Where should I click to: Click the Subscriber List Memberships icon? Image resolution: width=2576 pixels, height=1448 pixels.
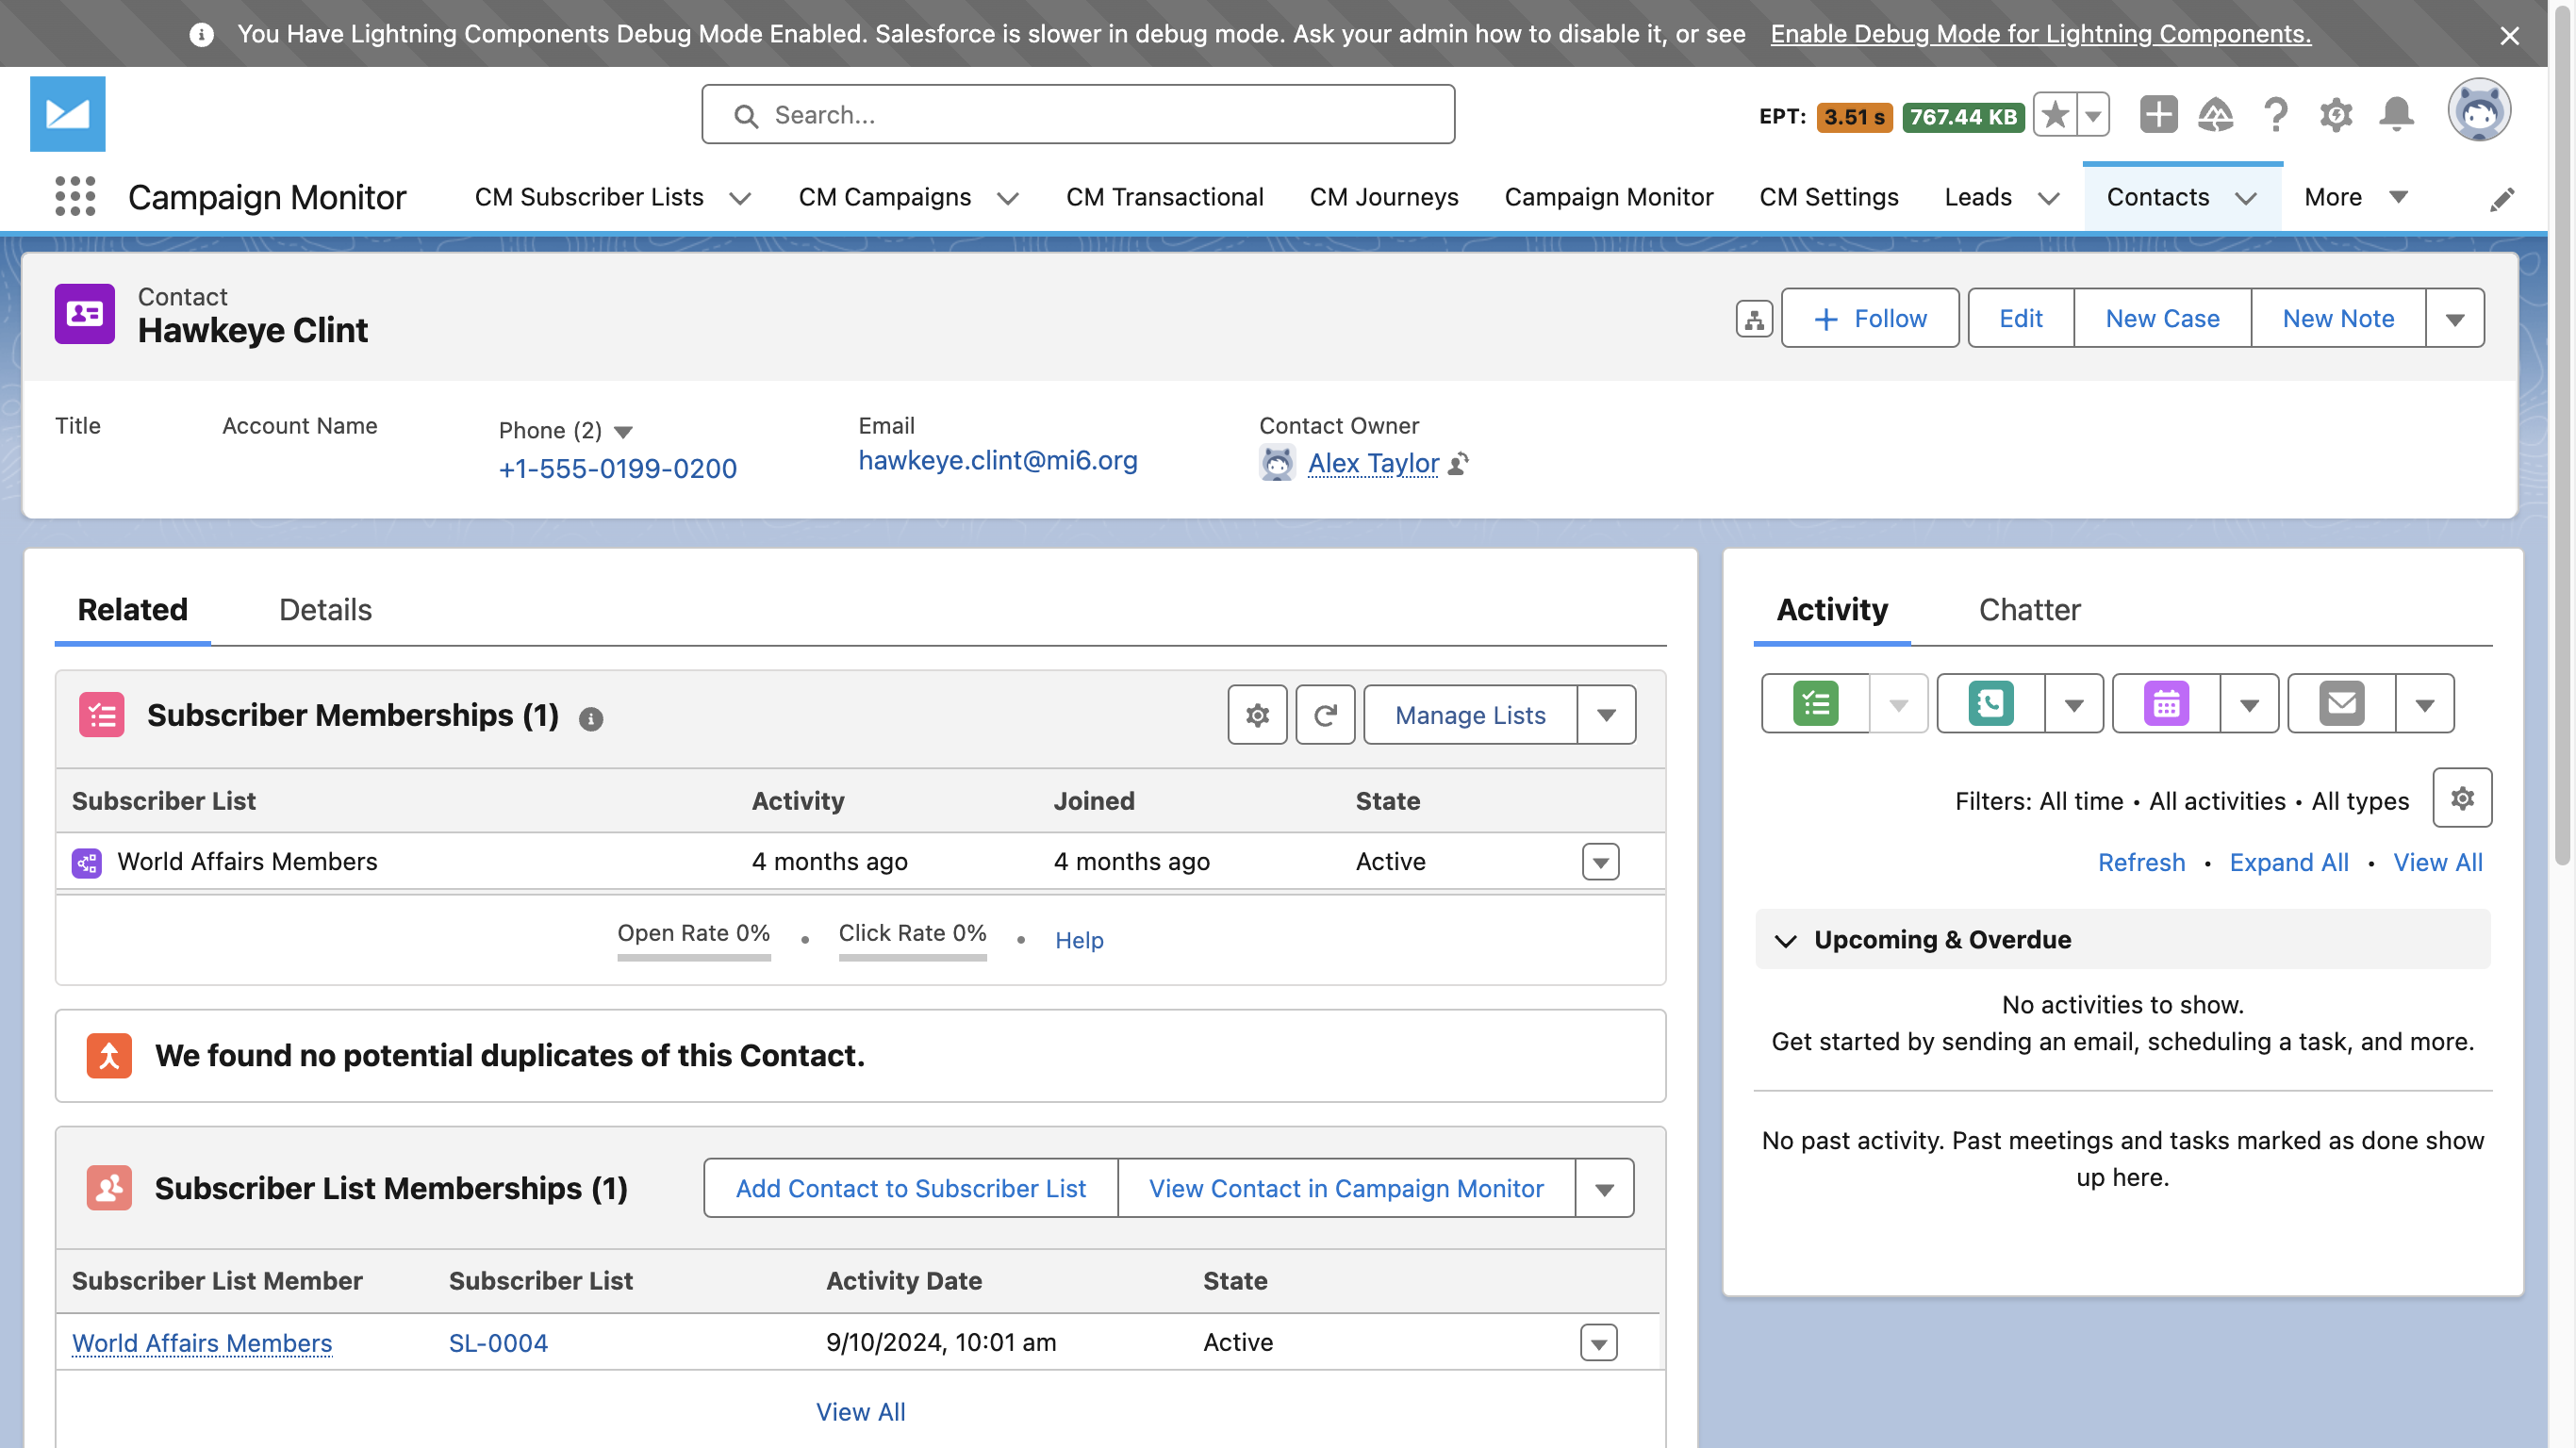109,1188
